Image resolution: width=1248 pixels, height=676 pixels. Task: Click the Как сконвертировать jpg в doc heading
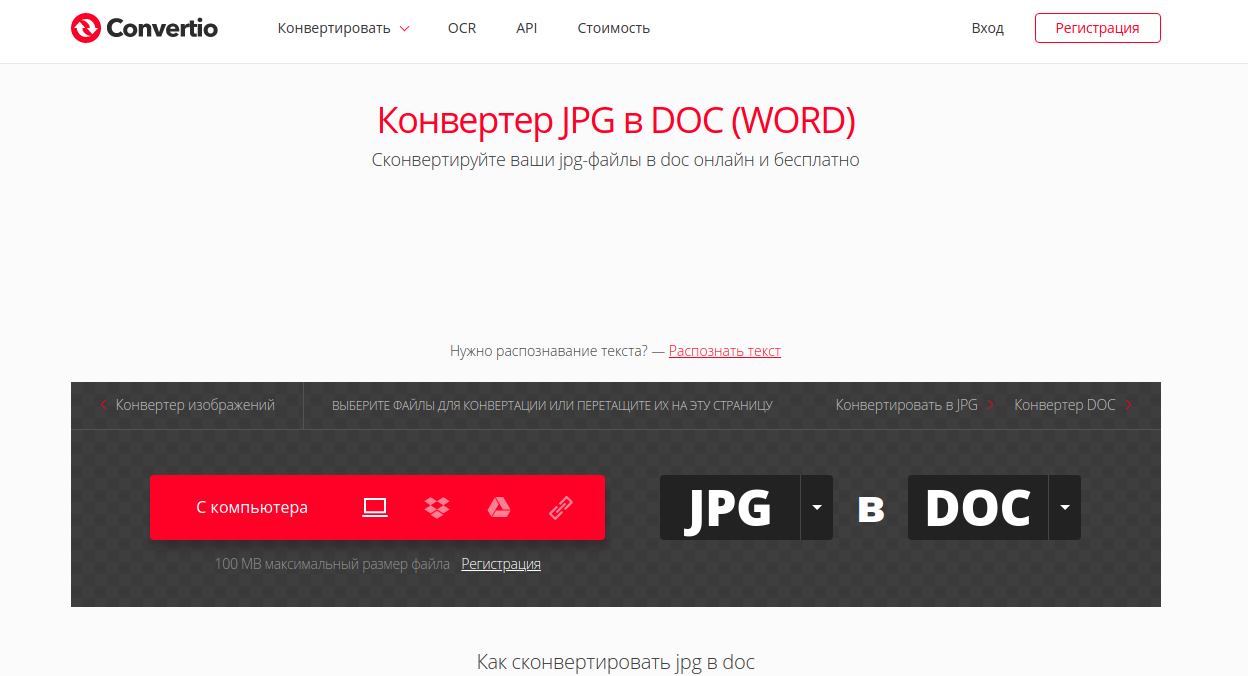tap(616, 662)
